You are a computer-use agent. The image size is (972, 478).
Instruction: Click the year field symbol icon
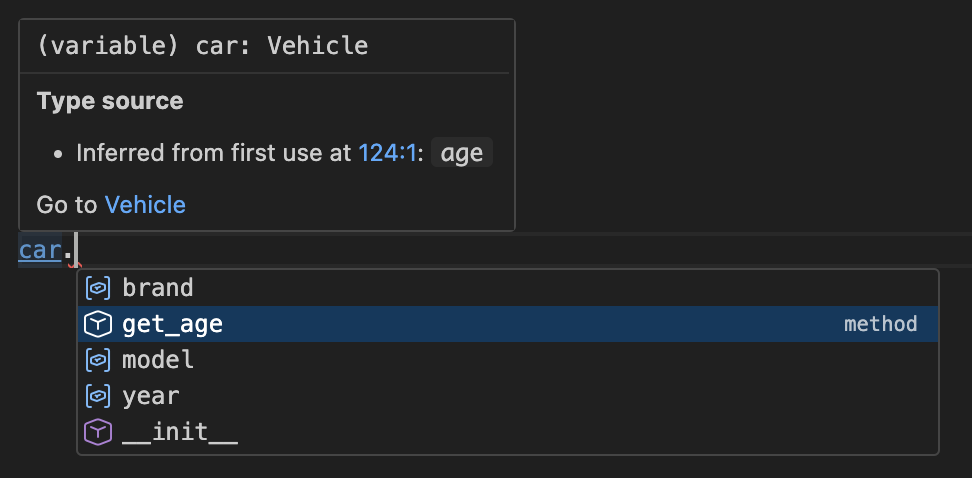pyautogui.click(x=97, y=396)
